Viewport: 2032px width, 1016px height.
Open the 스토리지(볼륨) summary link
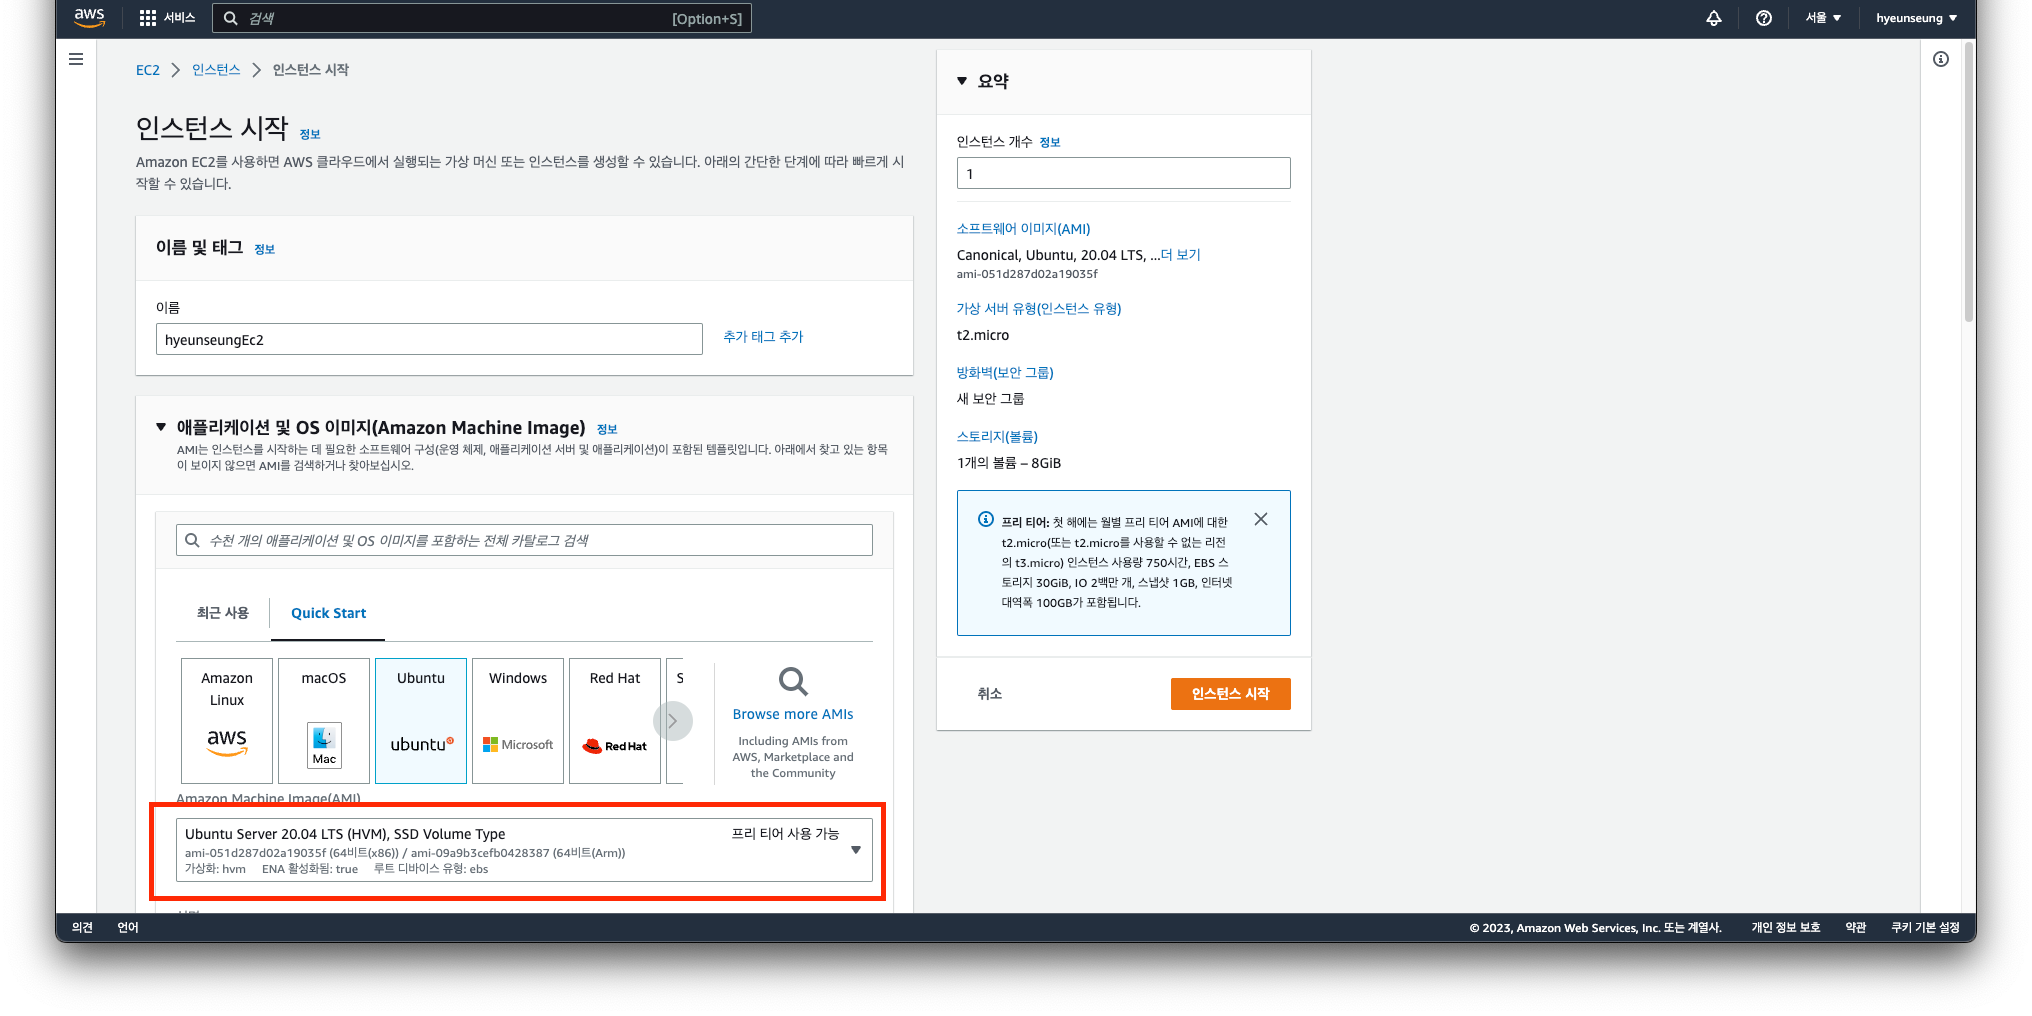coord(997,437)
